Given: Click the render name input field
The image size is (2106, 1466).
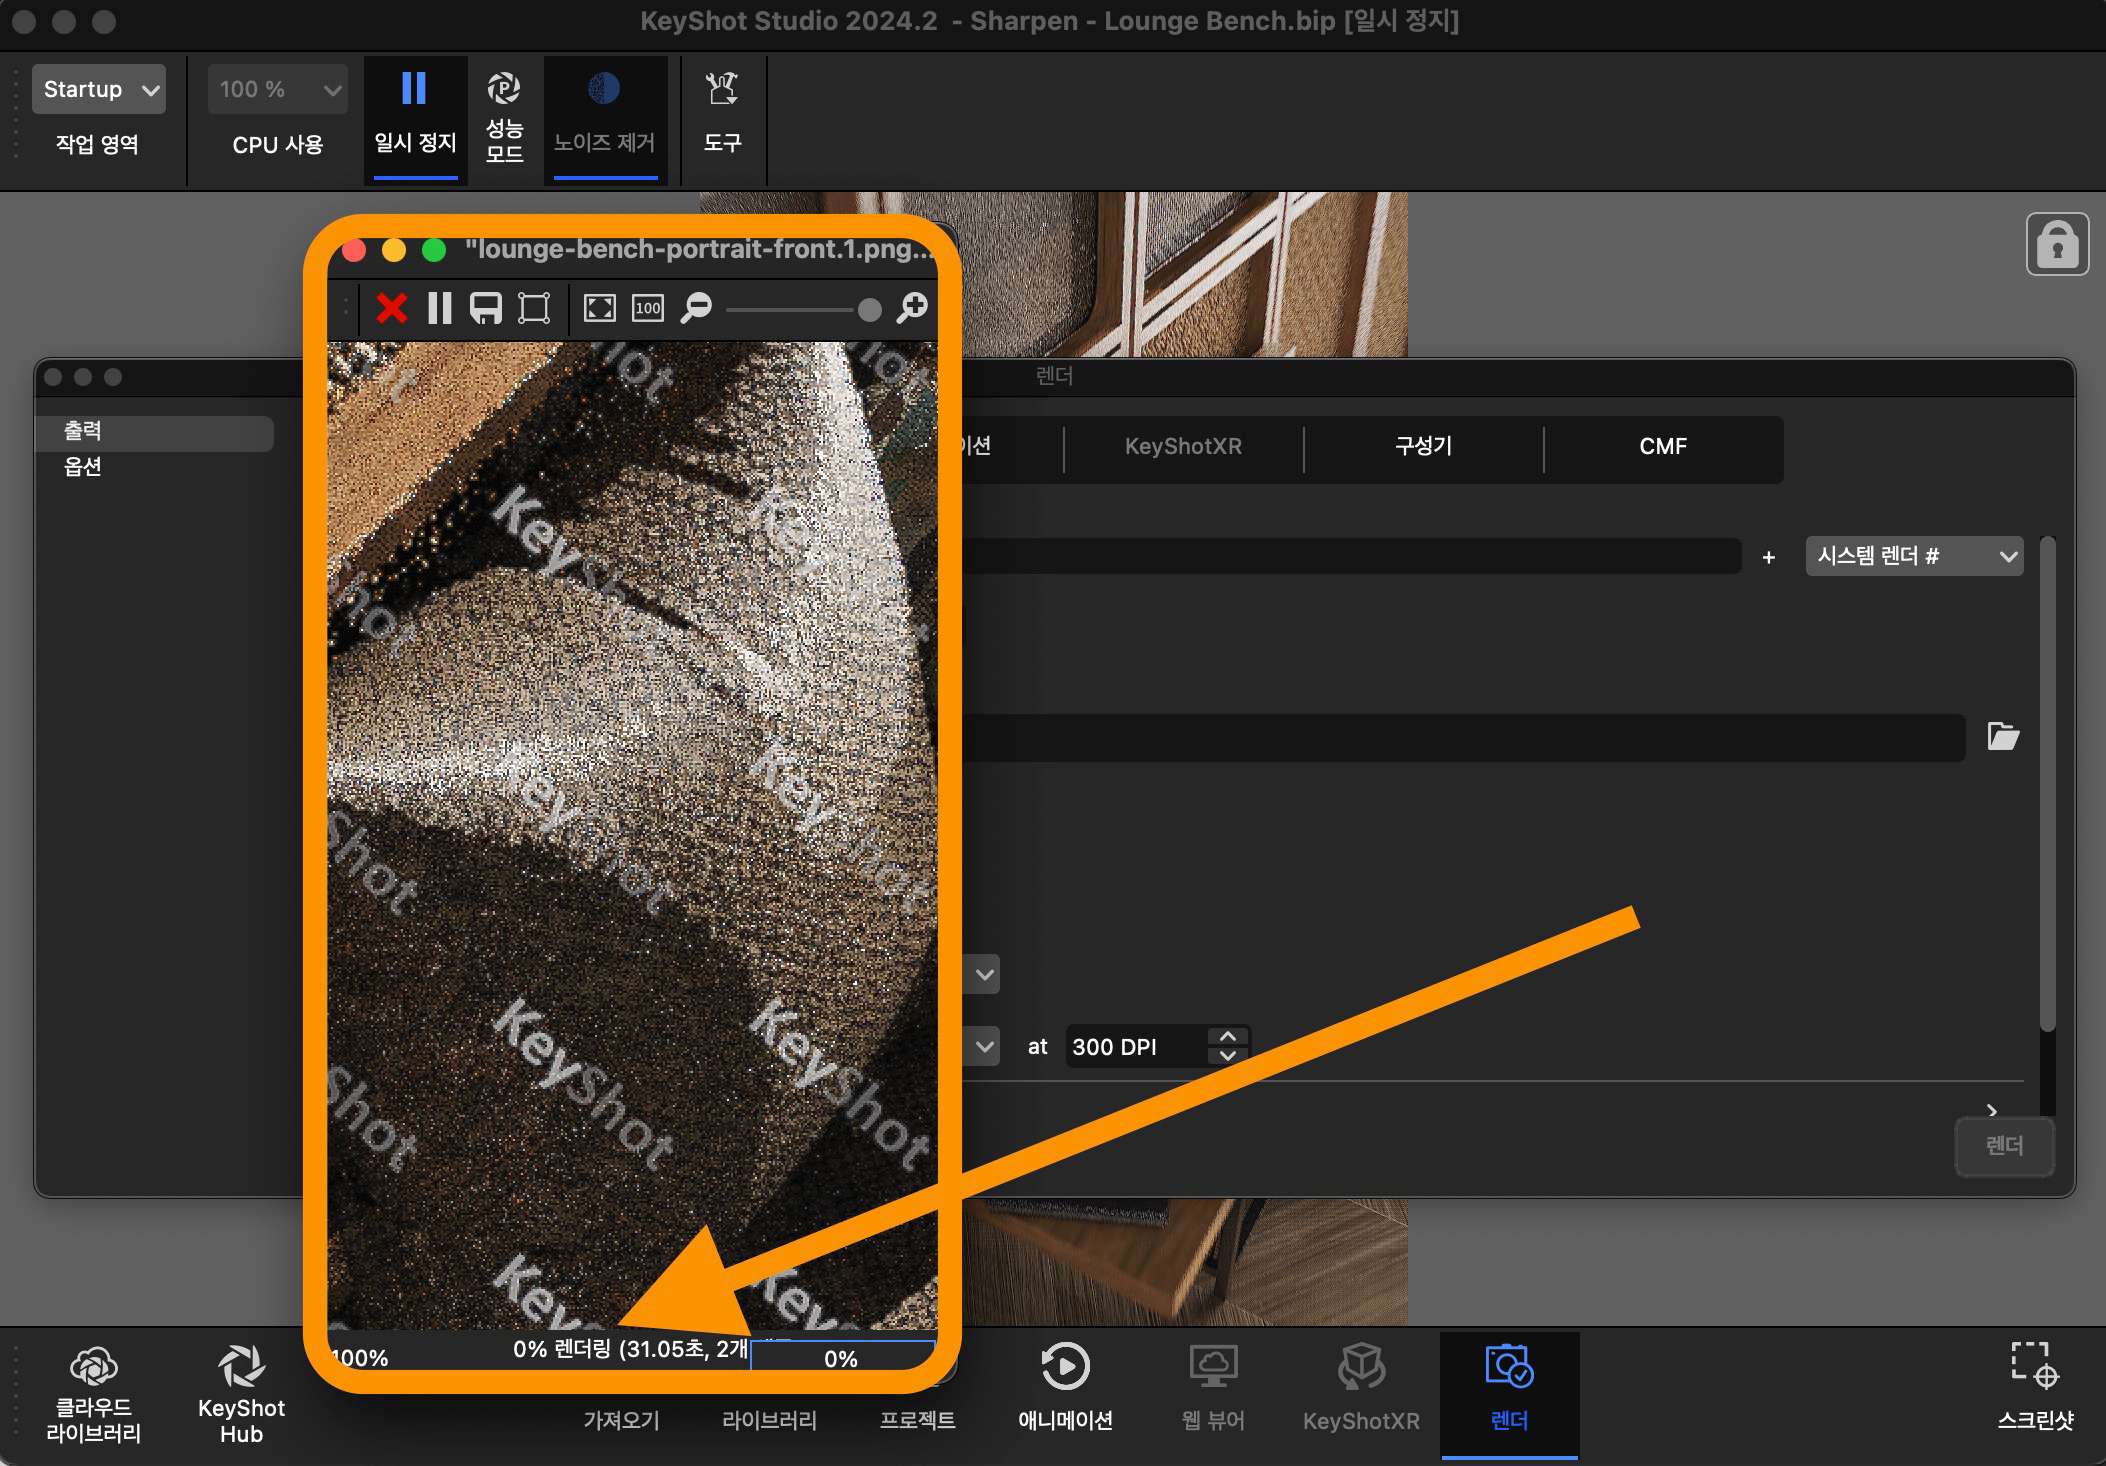Looking at the screenshot, I should [x=1350, y=556].
